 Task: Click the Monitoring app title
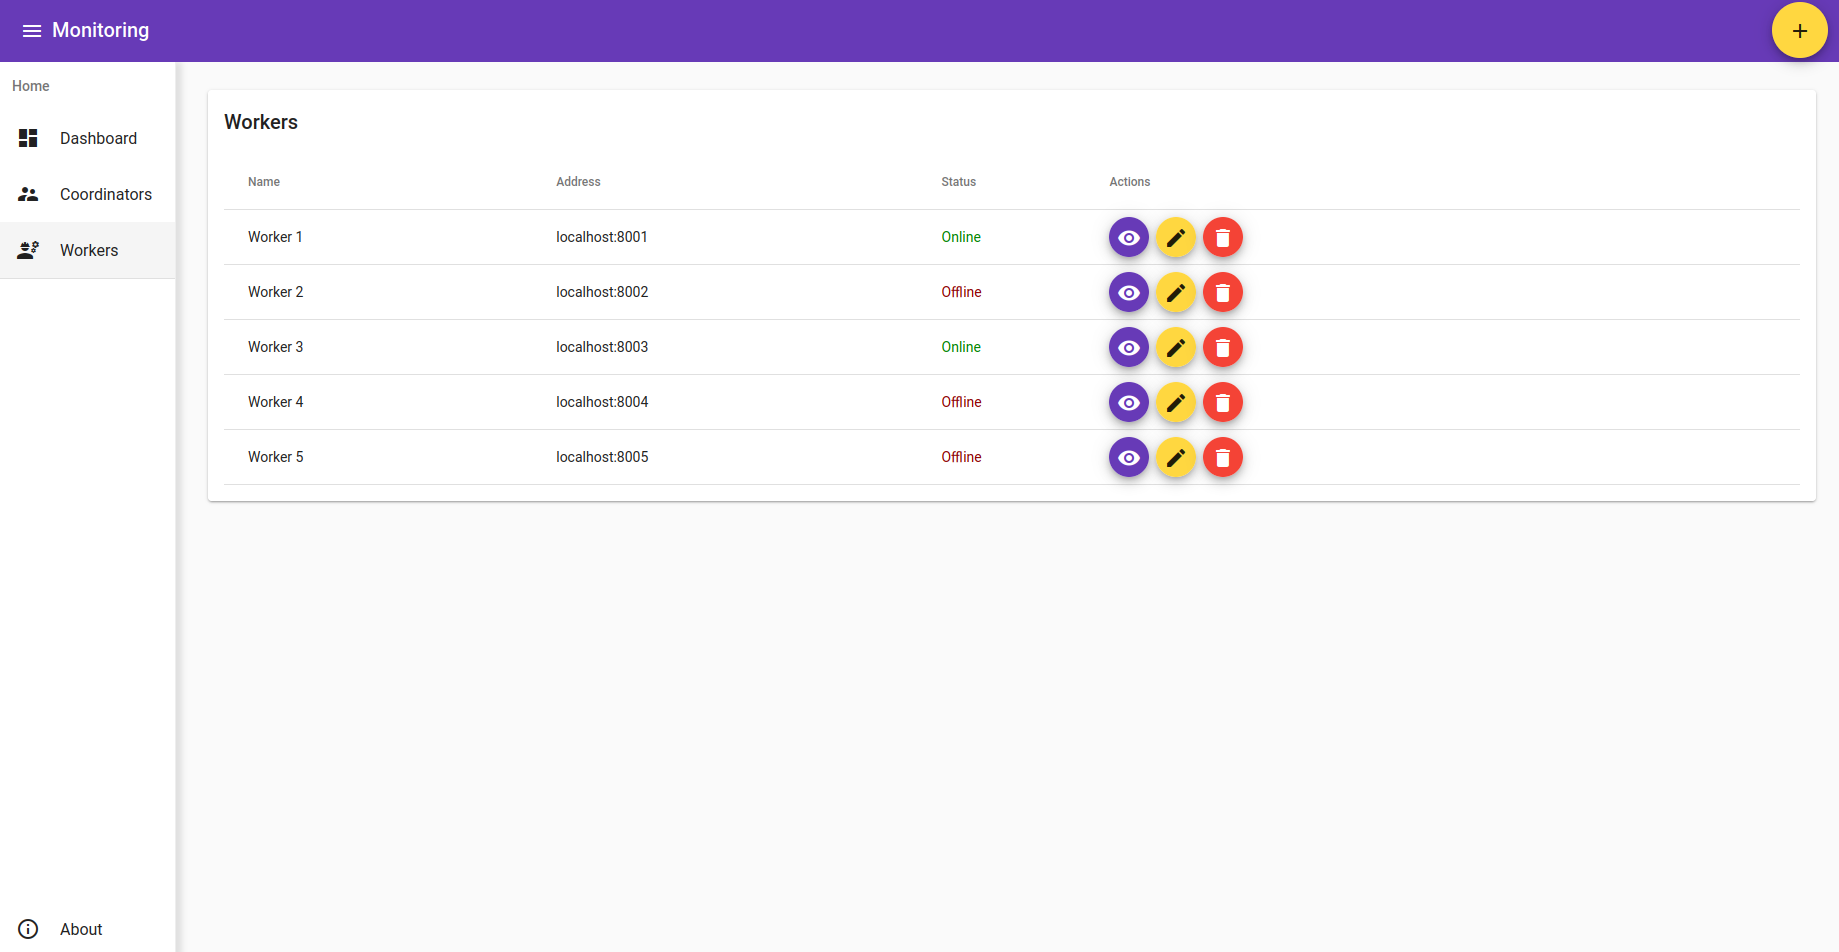click(100, 30)
